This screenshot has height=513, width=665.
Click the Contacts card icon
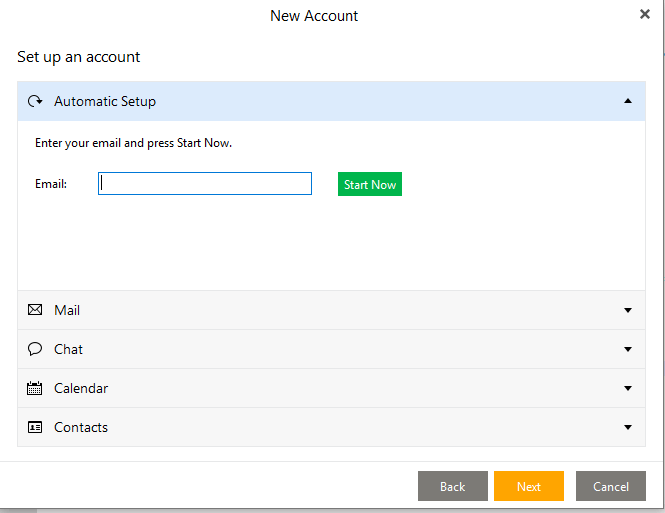point(35,427)
